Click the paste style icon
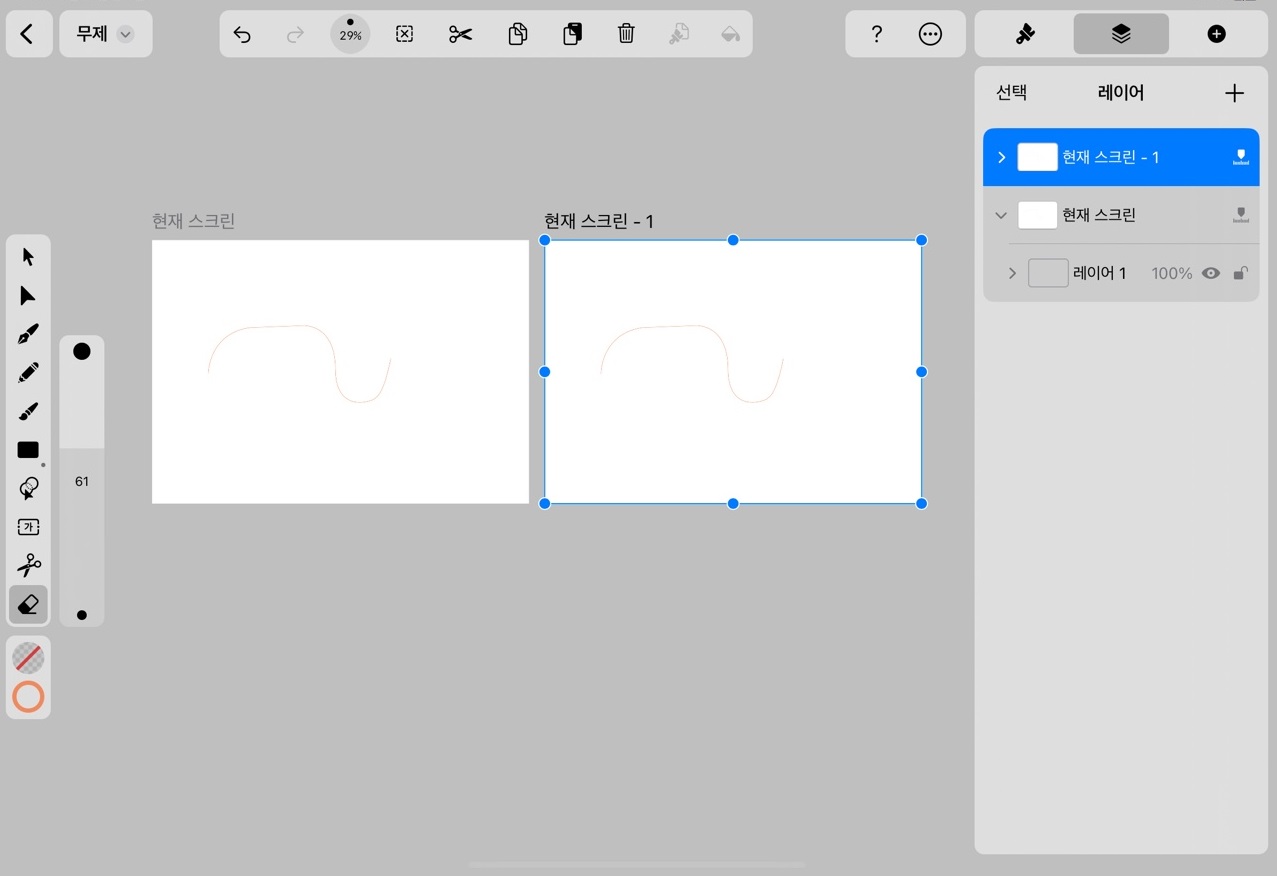This screenshot has width=1277, height=876. tap(679, 35)
